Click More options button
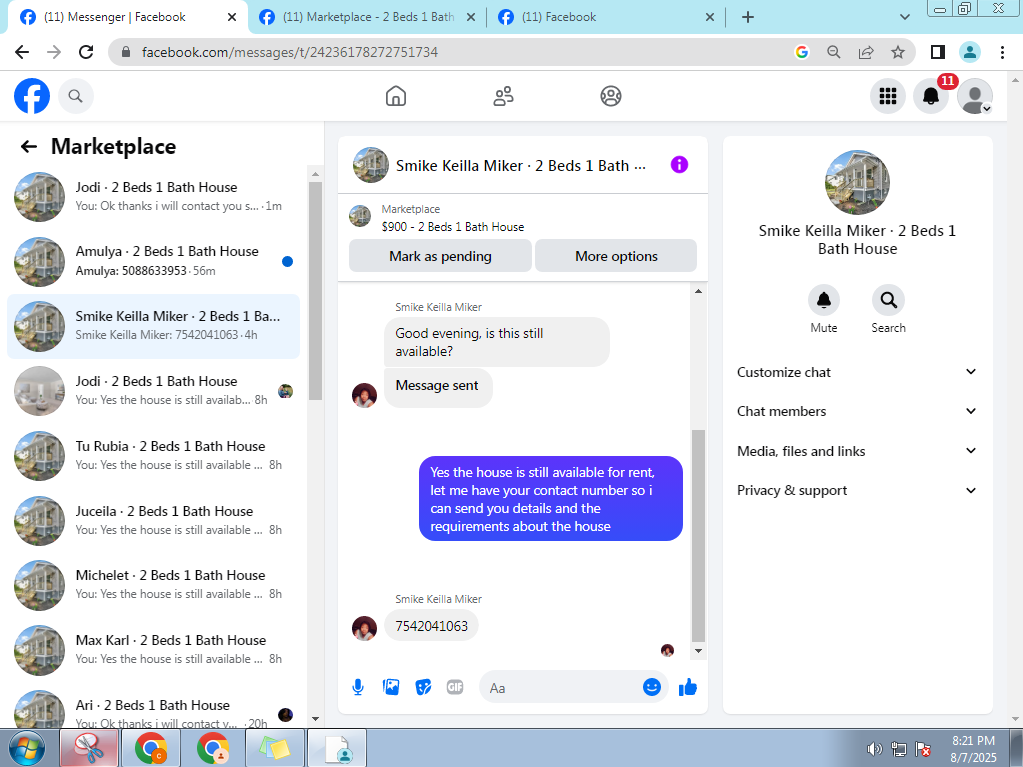 coord(616,256)
